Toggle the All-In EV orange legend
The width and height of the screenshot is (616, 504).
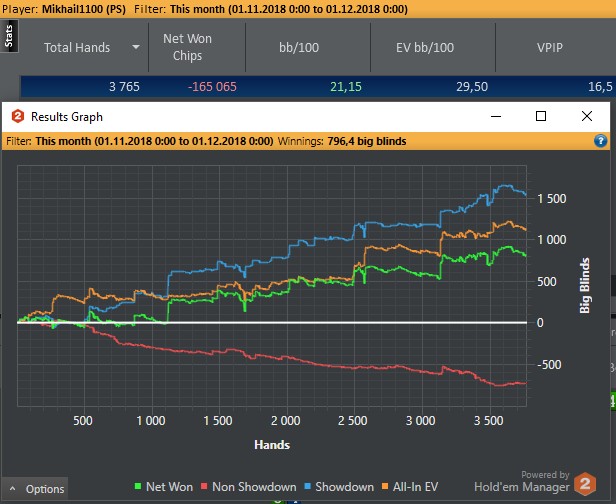pyautogui.click(x=410, y=487)
